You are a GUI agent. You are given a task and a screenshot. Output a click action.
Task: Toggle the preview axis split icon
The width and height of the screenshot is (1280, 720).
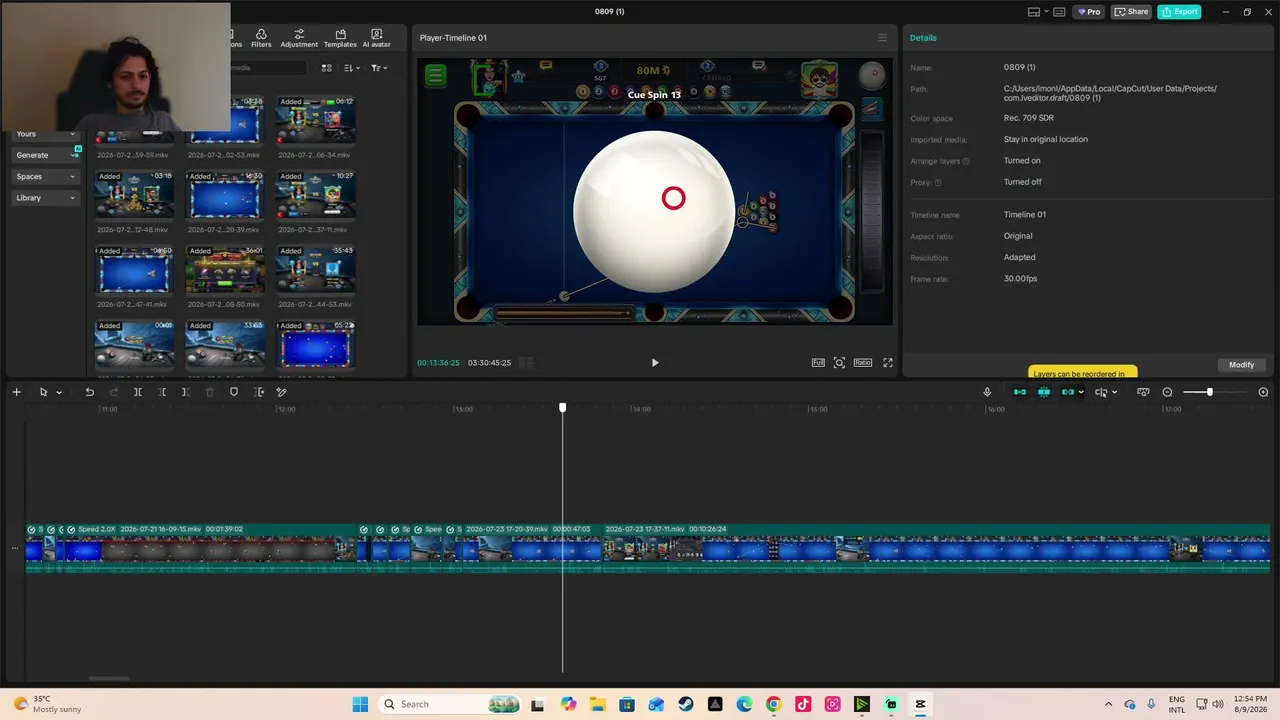[x=1101, y=392]
